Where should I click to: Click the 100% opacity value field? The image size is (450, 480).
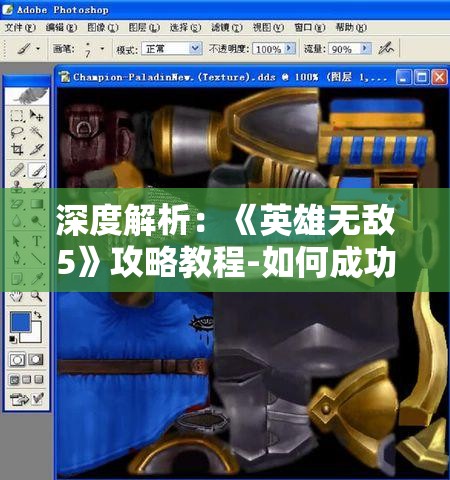pos(269,49)
